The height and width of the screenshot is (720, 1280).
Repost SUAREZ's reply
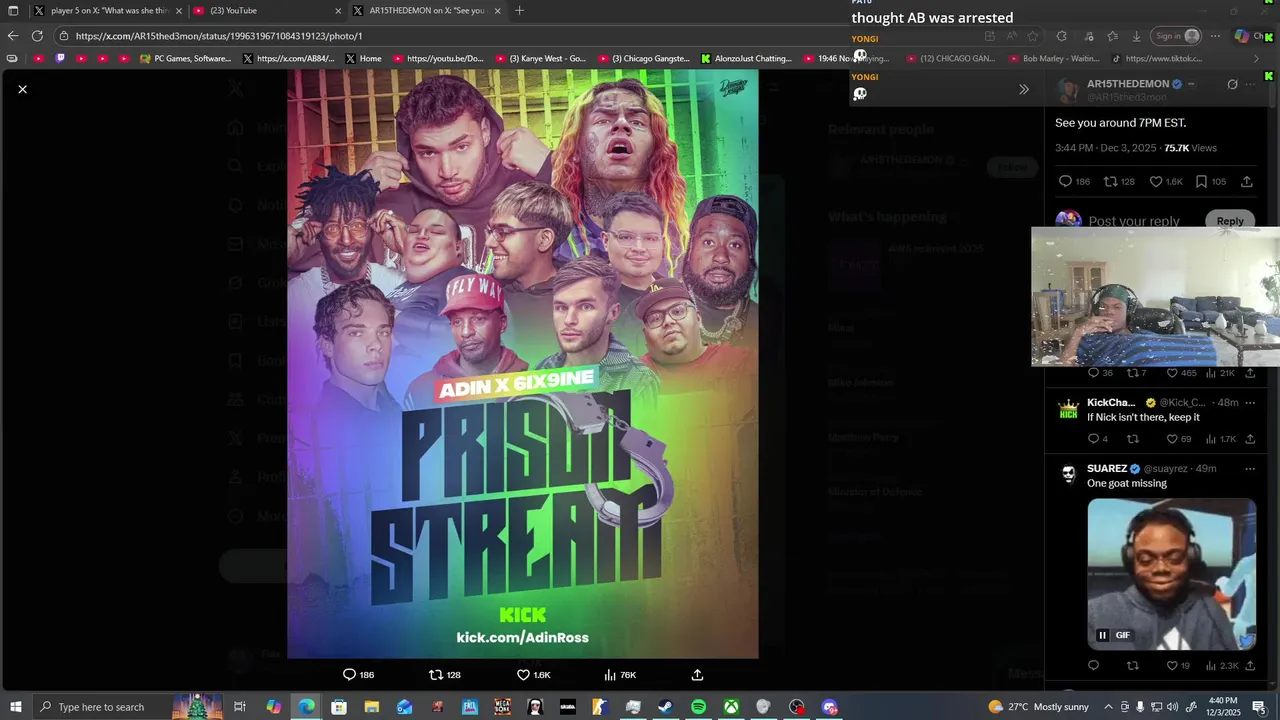click(1133, 666)
